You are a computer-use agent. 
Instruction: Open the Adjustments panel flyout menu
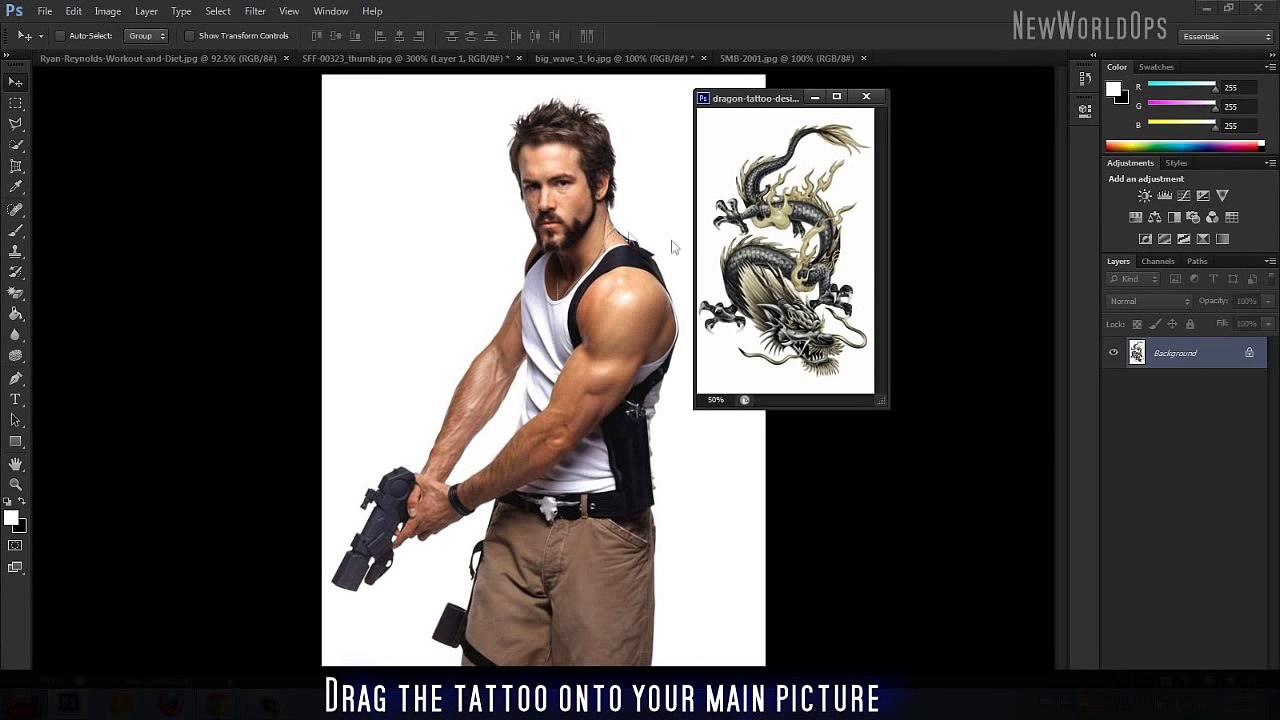coord(1270,163)
